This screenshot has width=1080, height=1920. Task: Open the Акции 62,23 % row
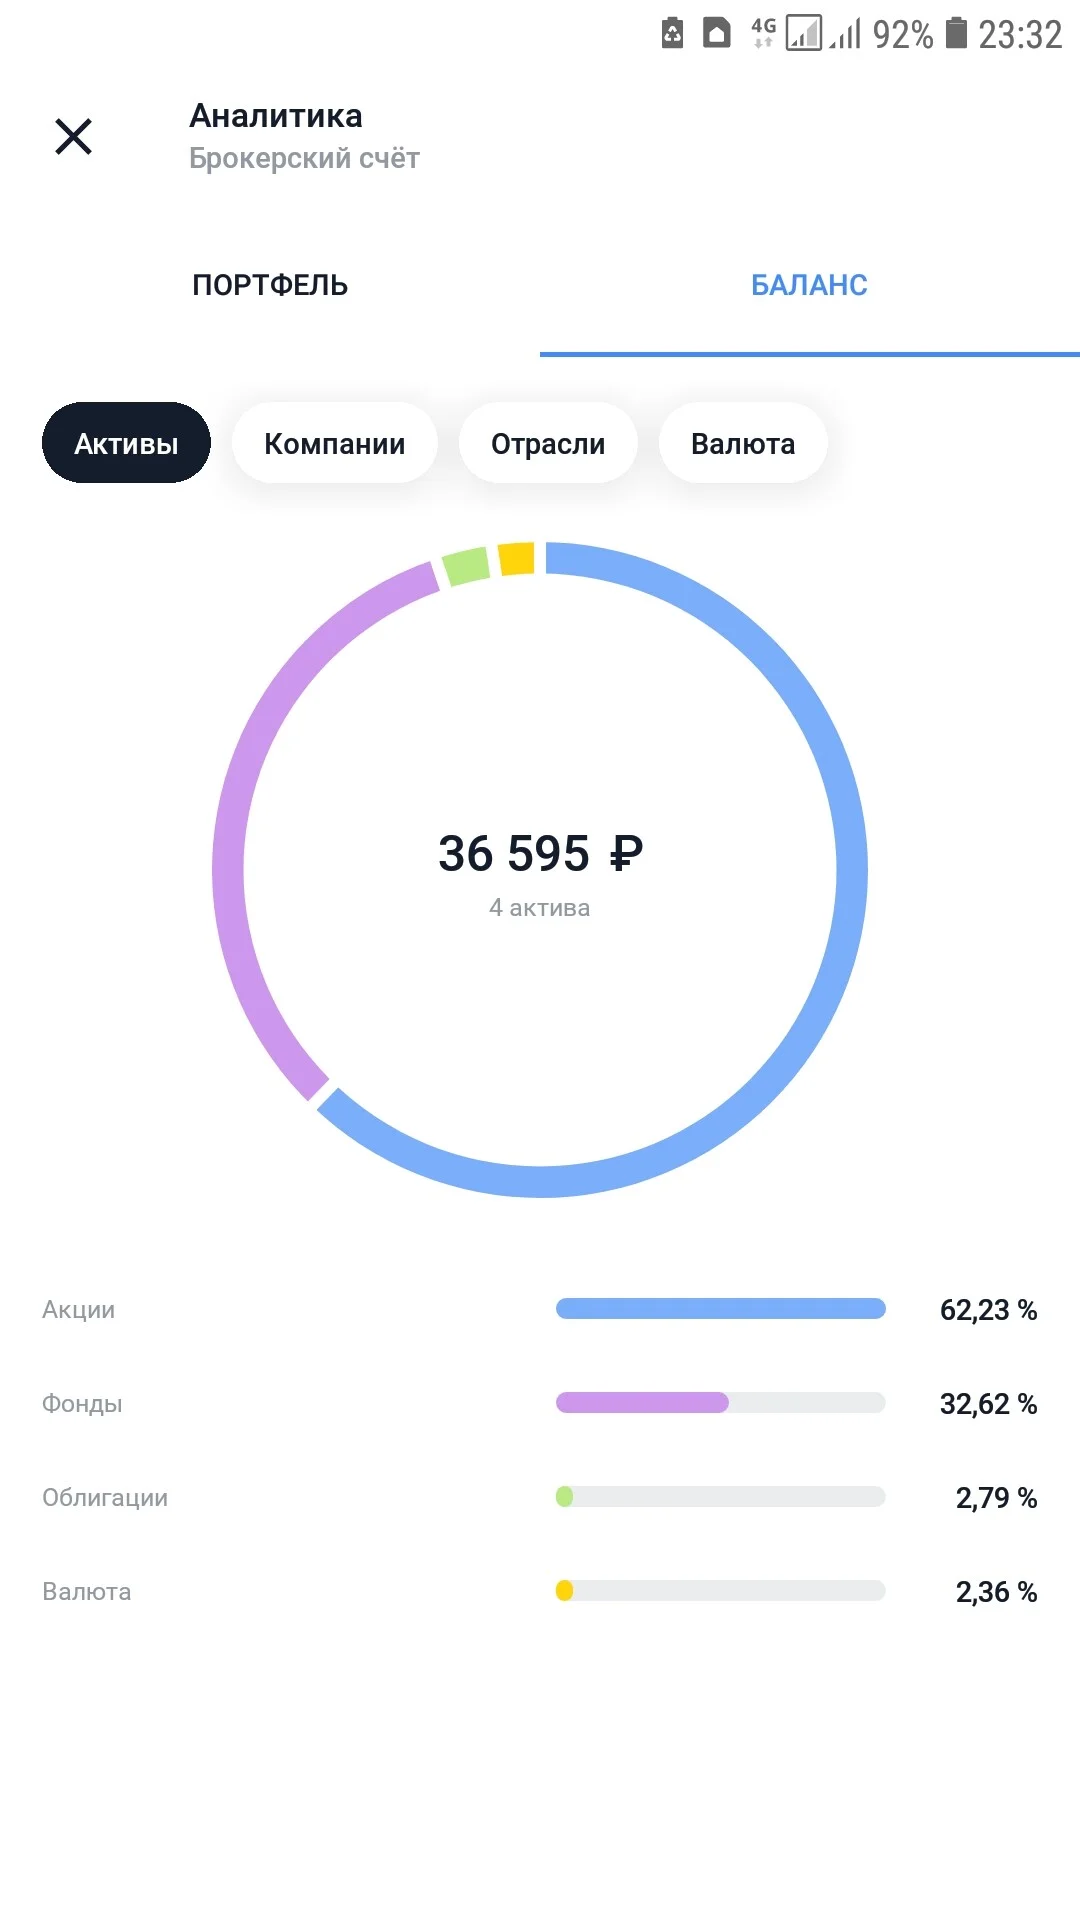[540, 1309]
